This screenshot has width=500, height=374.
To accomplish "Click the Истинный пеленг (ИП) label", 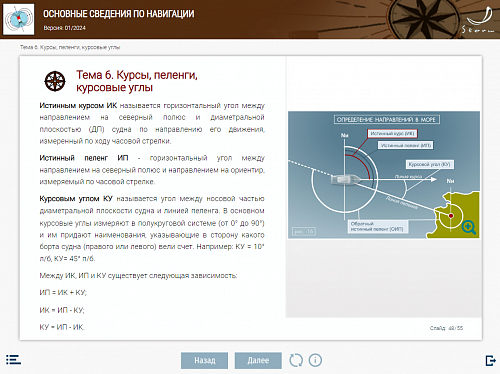I will (405, 145).
